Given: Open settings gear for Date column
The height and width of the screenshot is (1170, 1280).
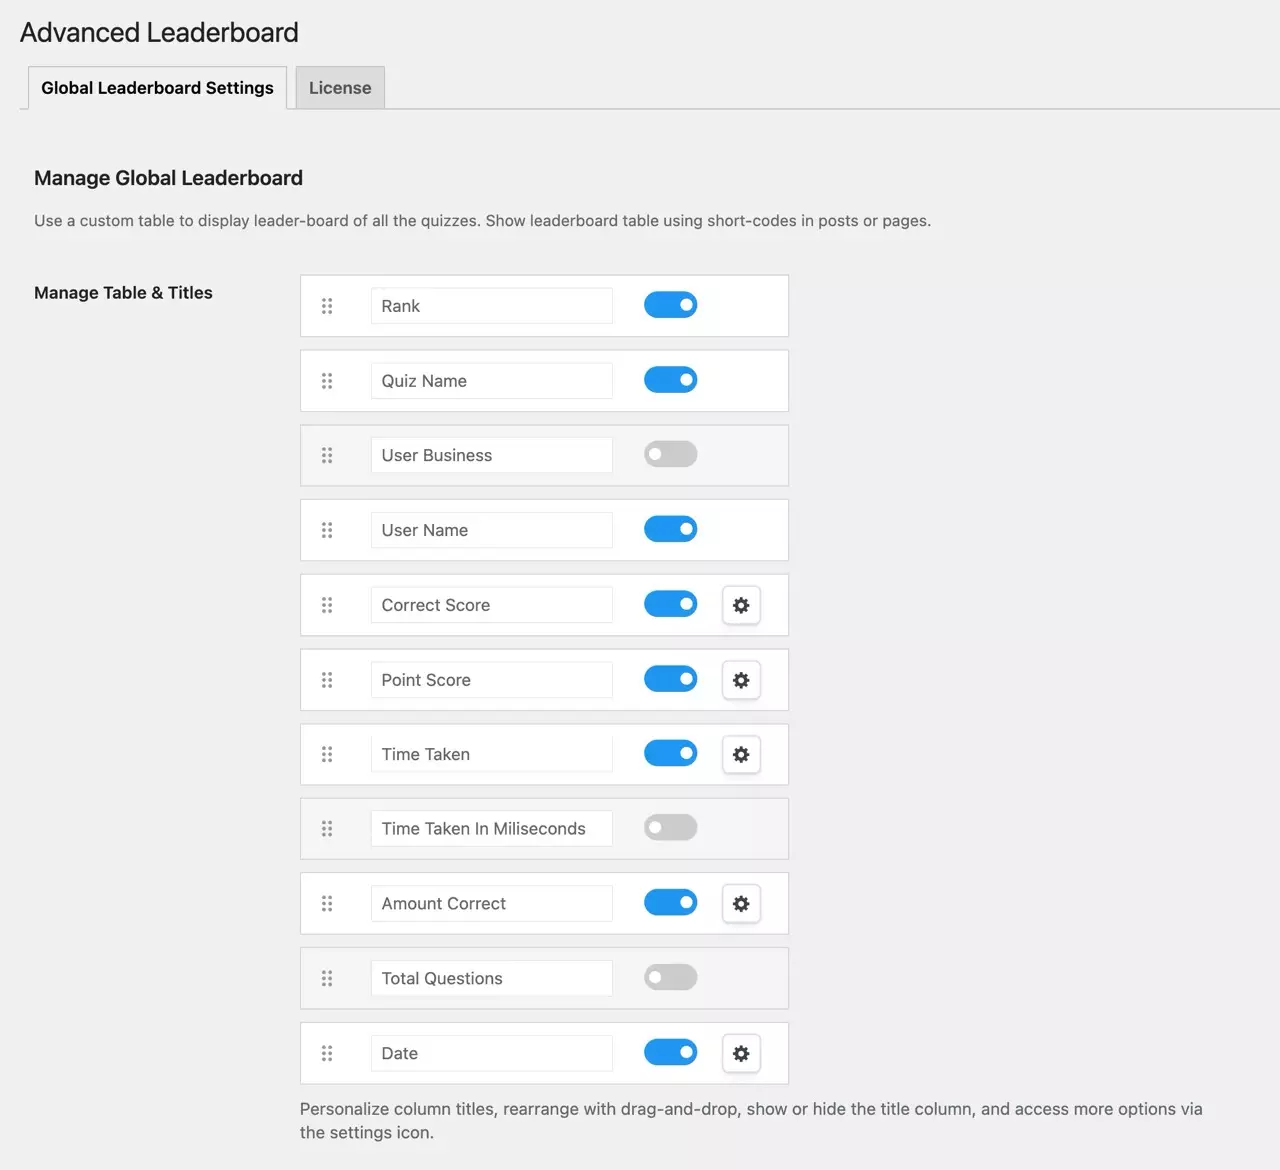Looking at the screenshot, I should point(741,1053).
